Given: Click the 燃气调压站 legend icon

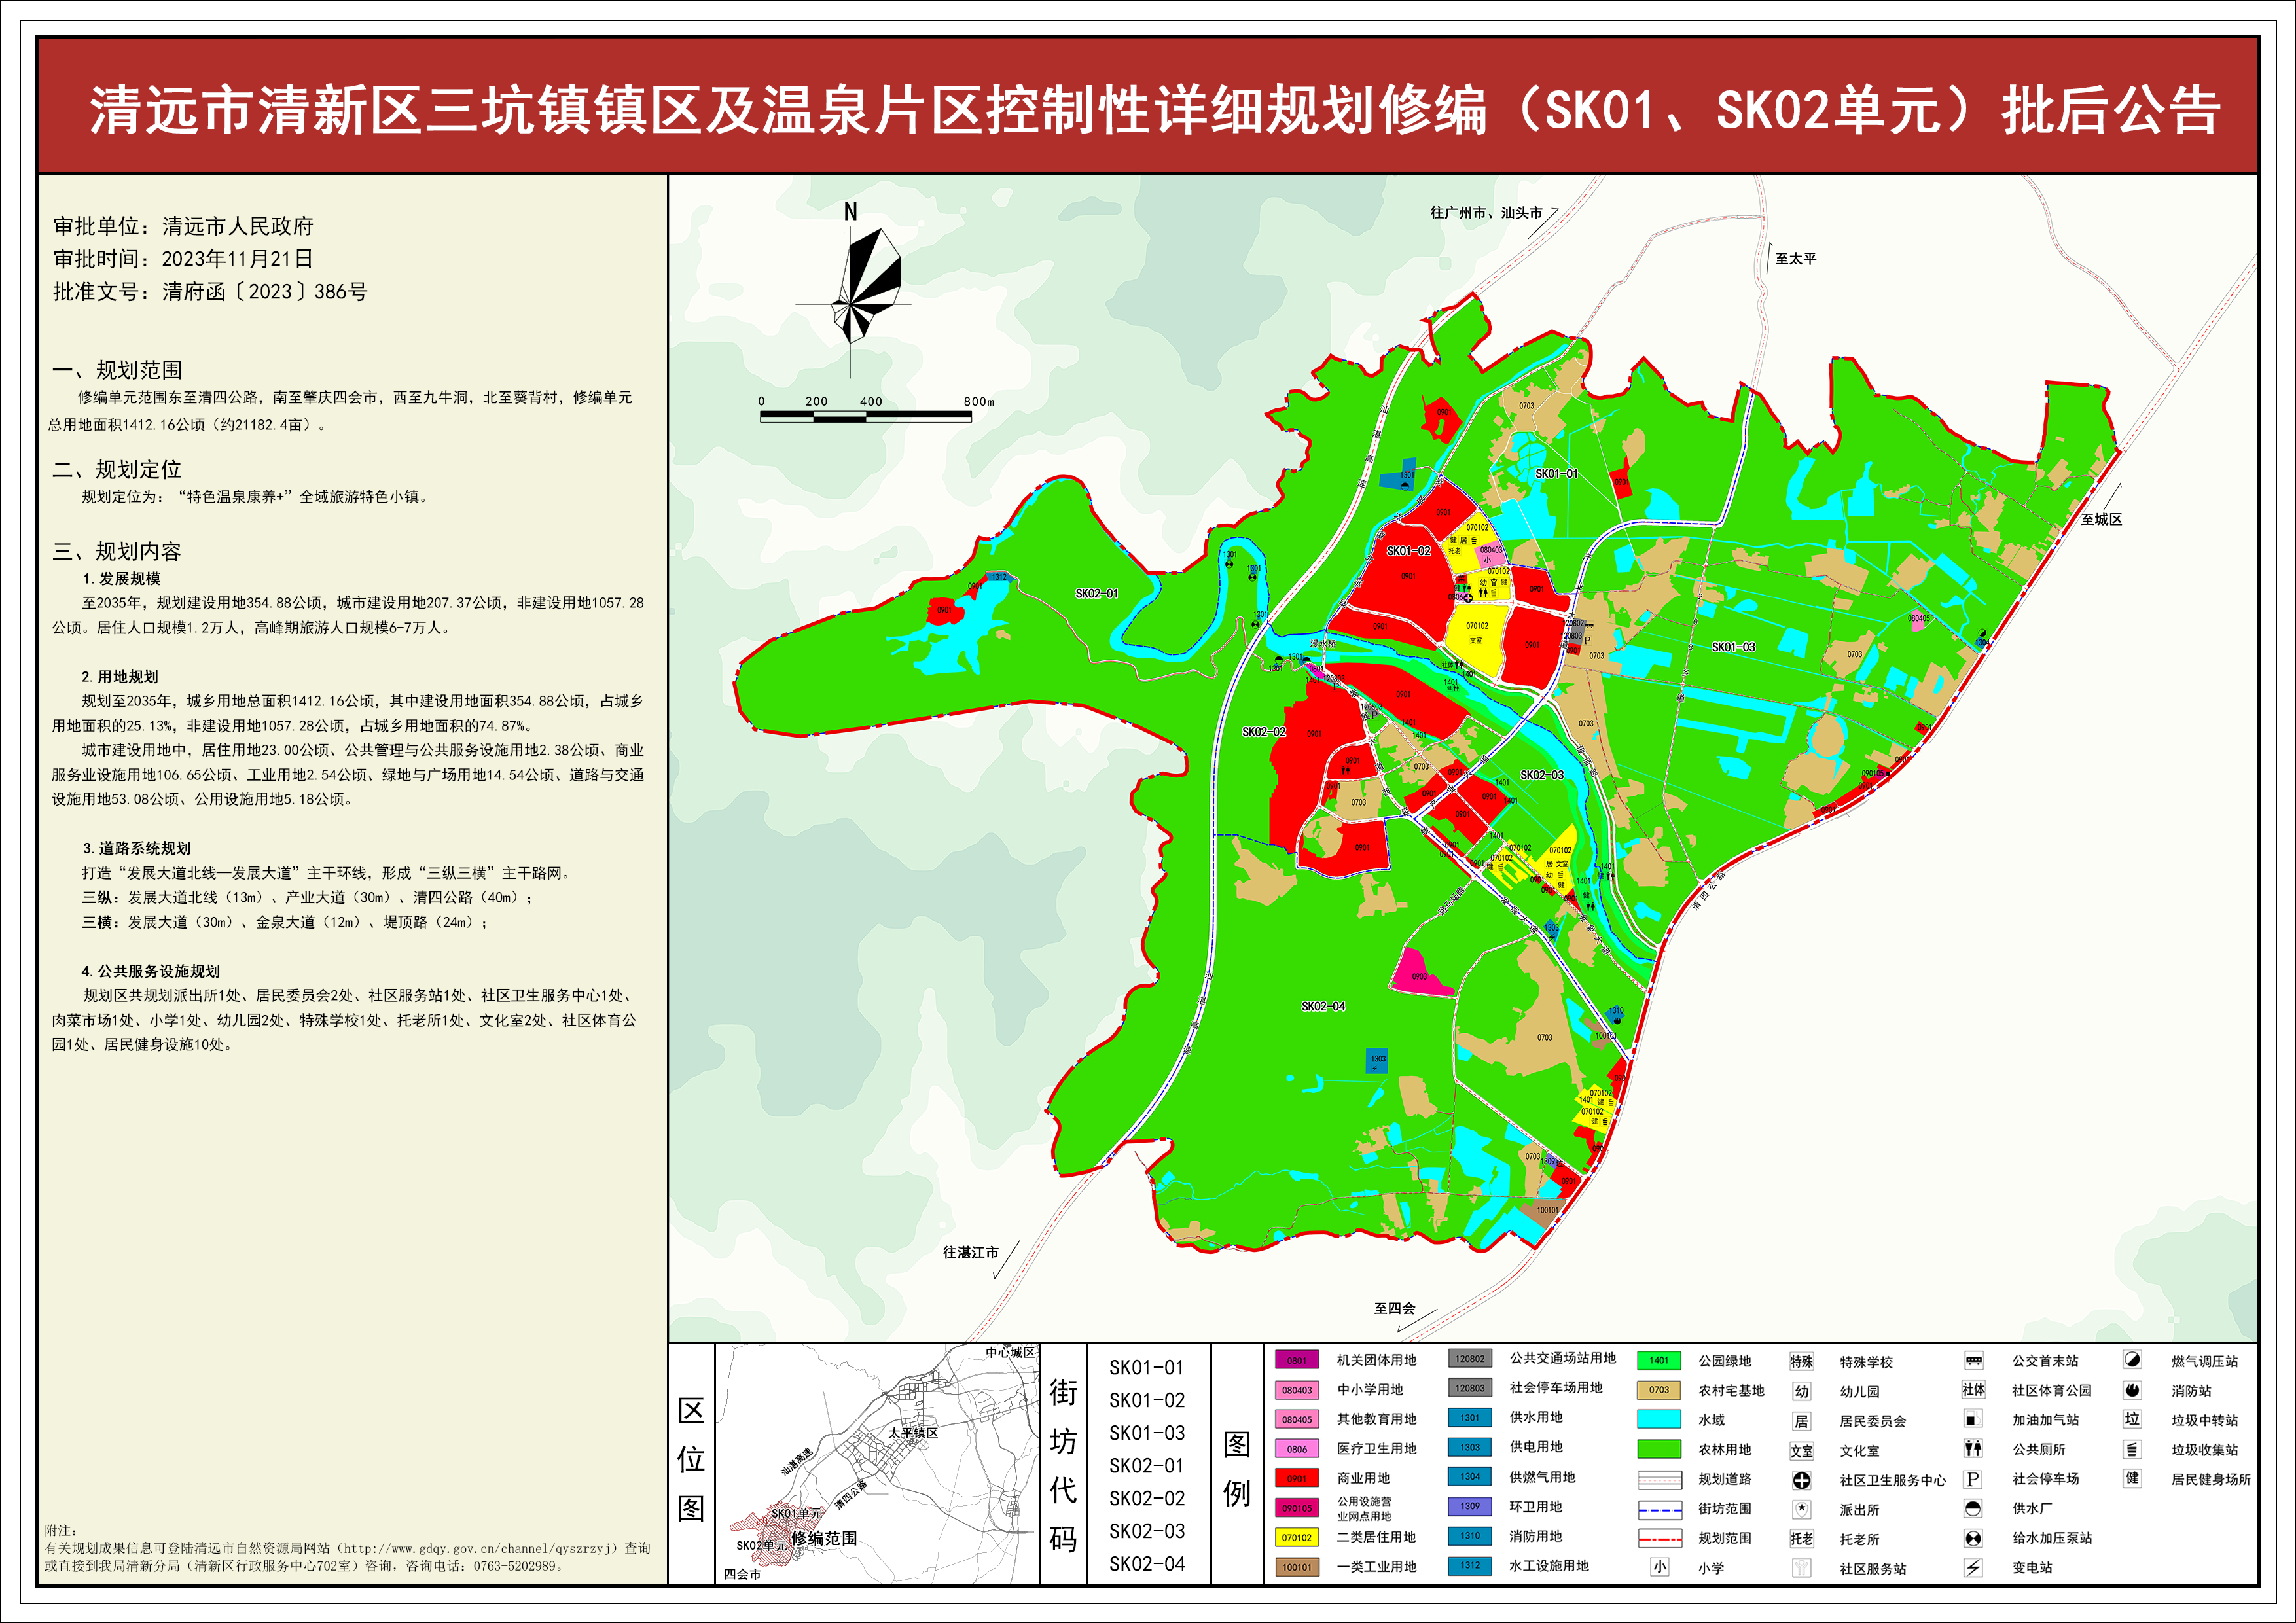Looking at the screenshot, I should click(x=2132, y=1360).
